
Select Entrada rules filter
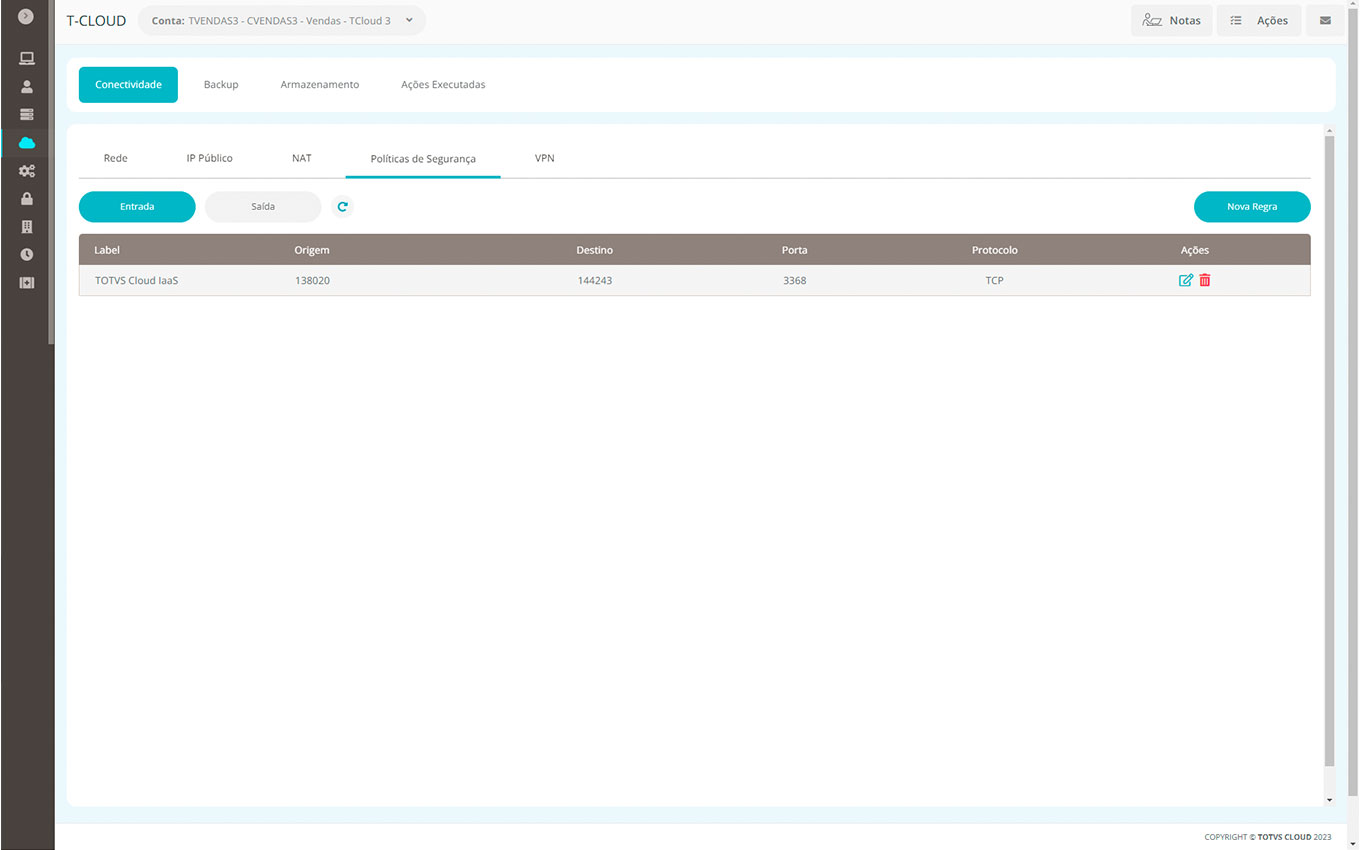pos(137,207)
